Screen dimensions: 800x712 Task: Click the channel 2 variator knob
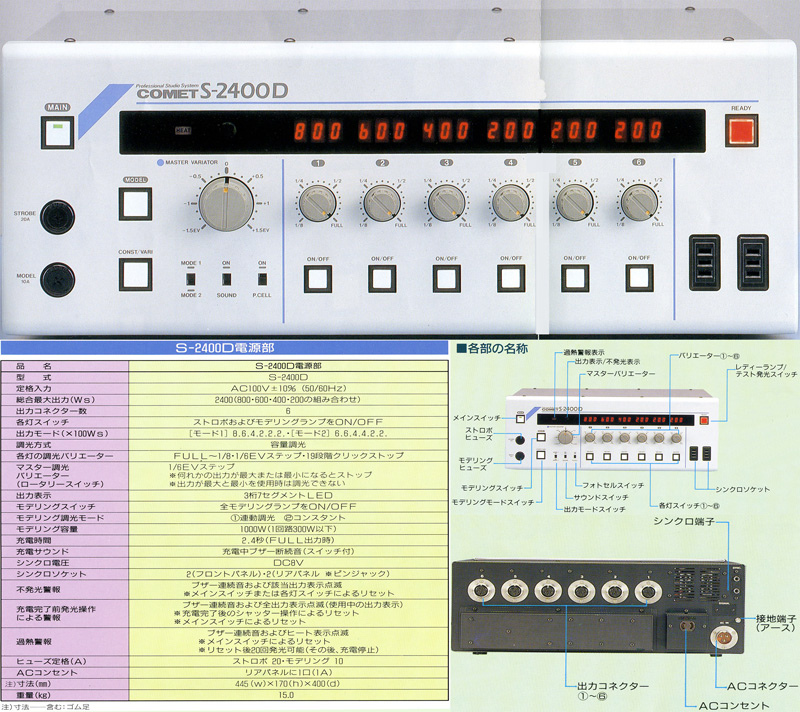coord(382,202)
